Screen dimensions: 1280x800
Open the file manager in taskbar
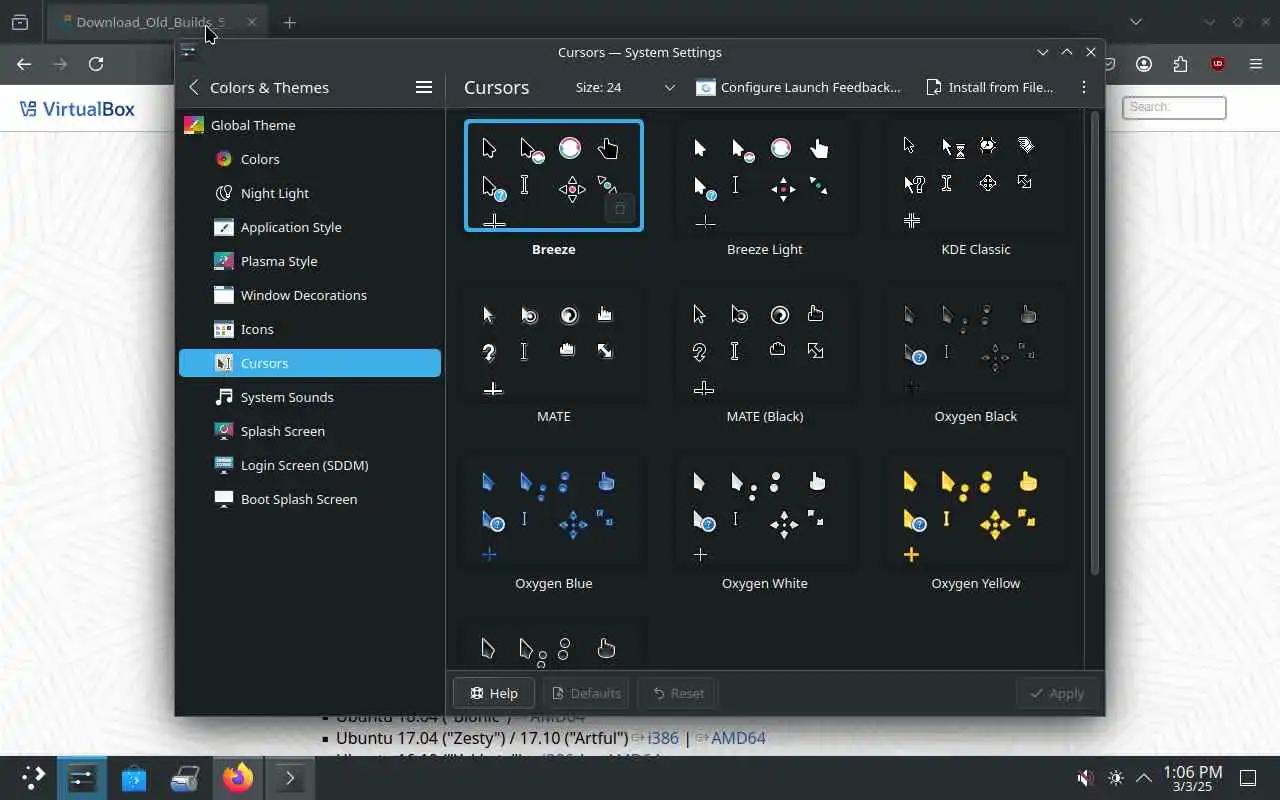click(x=186, y=778)
